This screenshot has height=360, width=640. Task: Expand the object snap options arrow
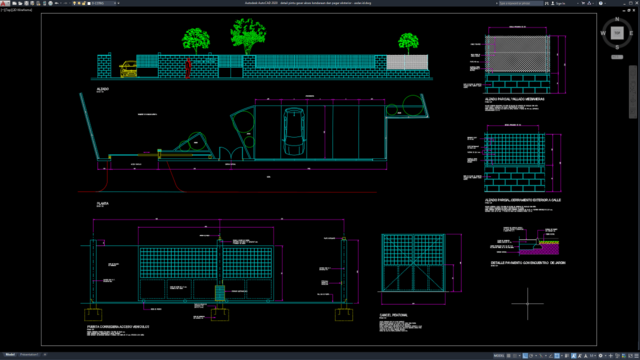coord(562,356)
